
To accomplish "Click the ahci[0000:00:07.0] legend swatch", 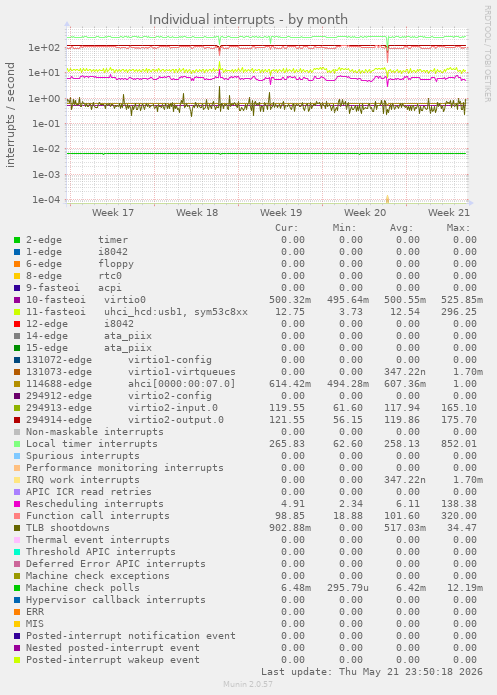I will 17,384.
